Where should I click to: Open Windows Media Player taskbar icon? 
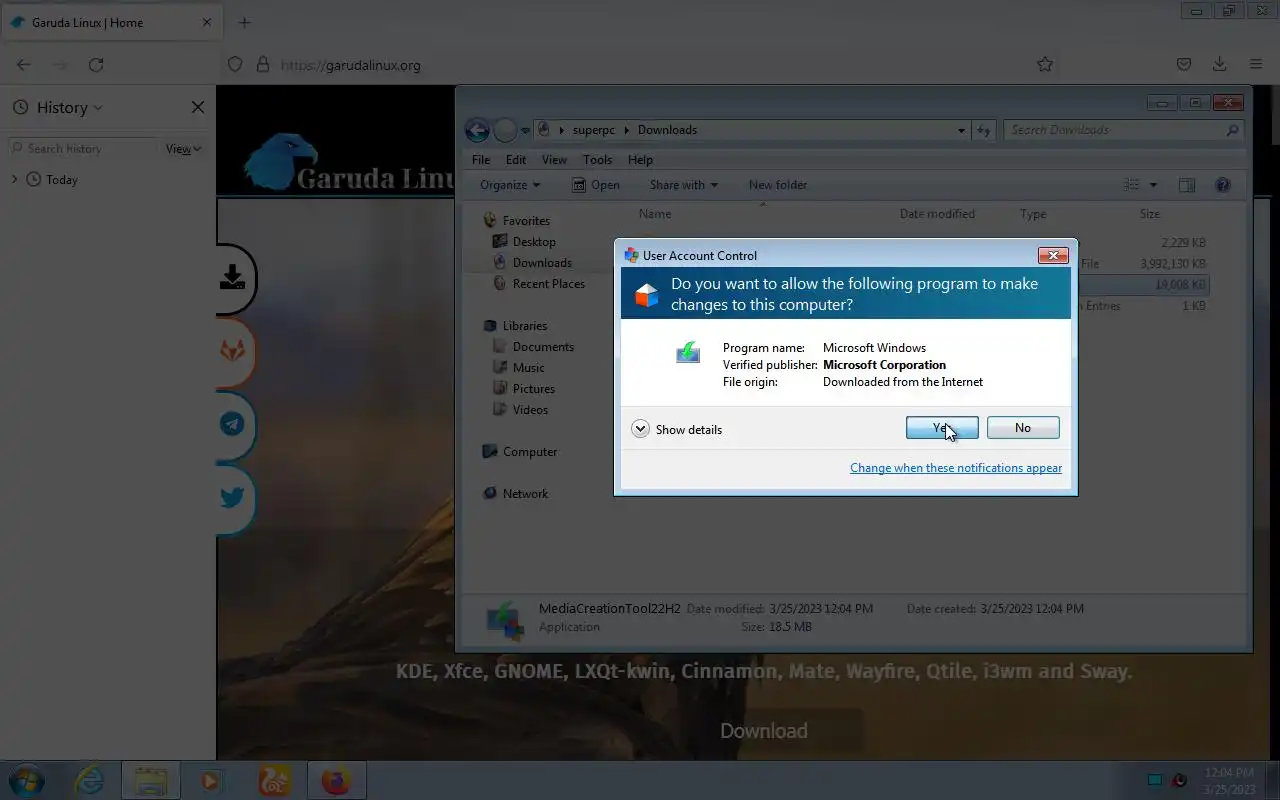211,780
